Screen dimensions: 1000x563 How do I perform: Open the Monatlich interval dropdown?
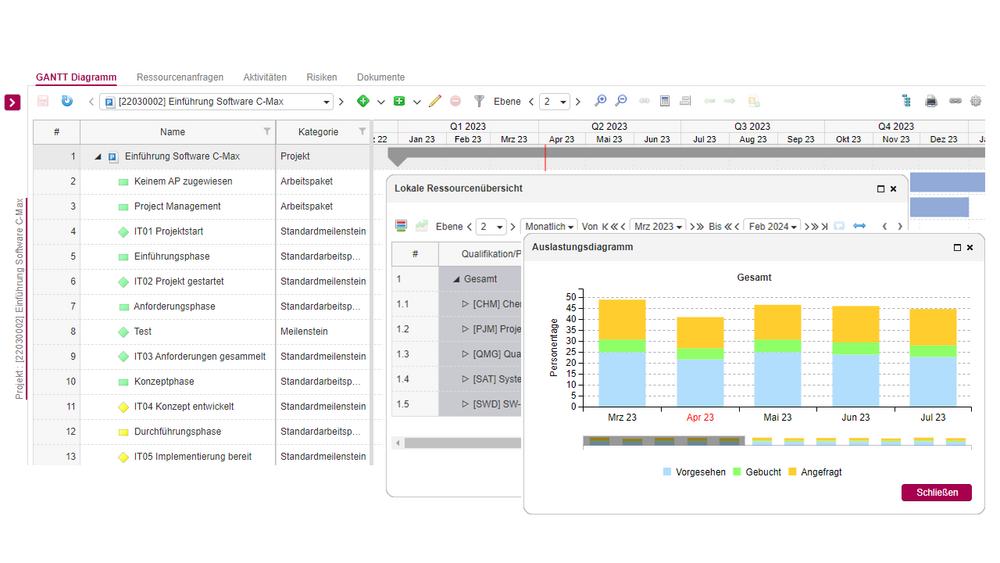pos(549,227)
